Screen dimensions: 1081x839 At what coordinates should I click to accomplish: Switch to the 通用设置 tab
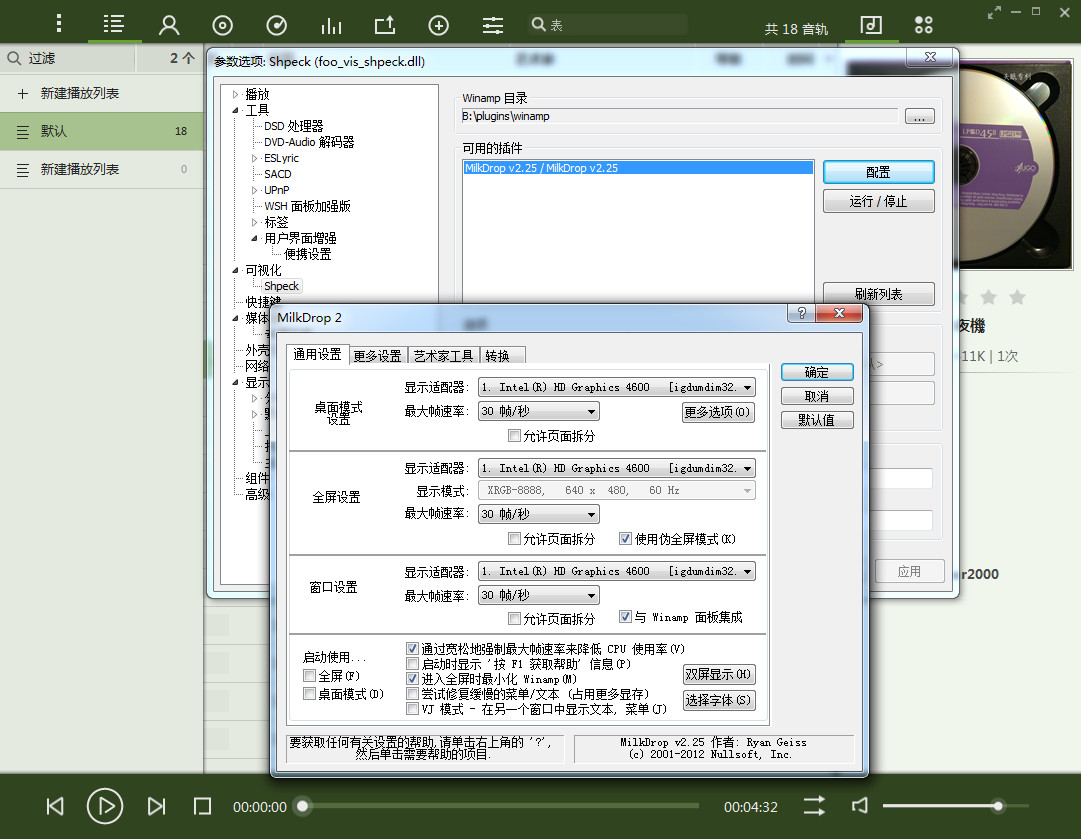317,354
